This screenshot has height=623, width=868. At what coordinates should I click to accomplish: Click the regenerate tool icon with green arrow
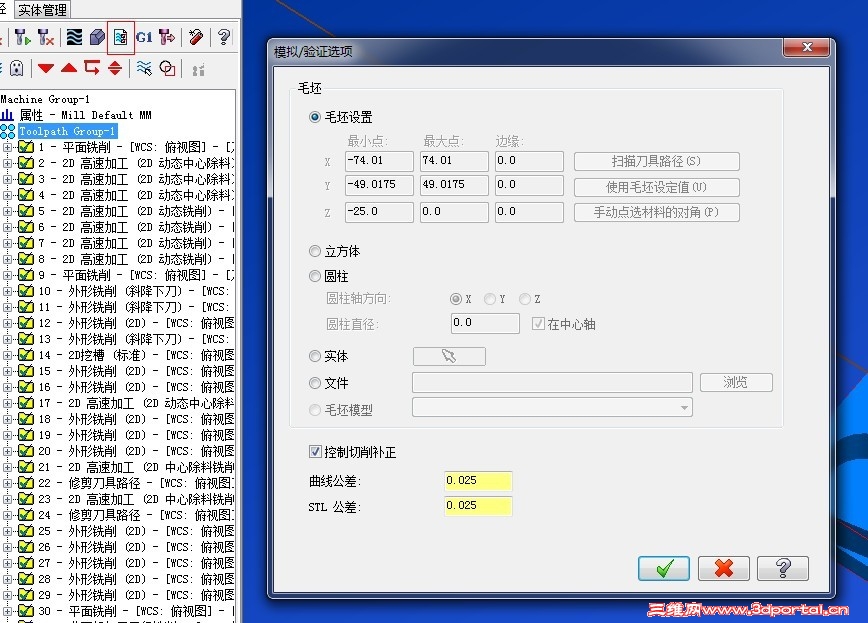21,37
